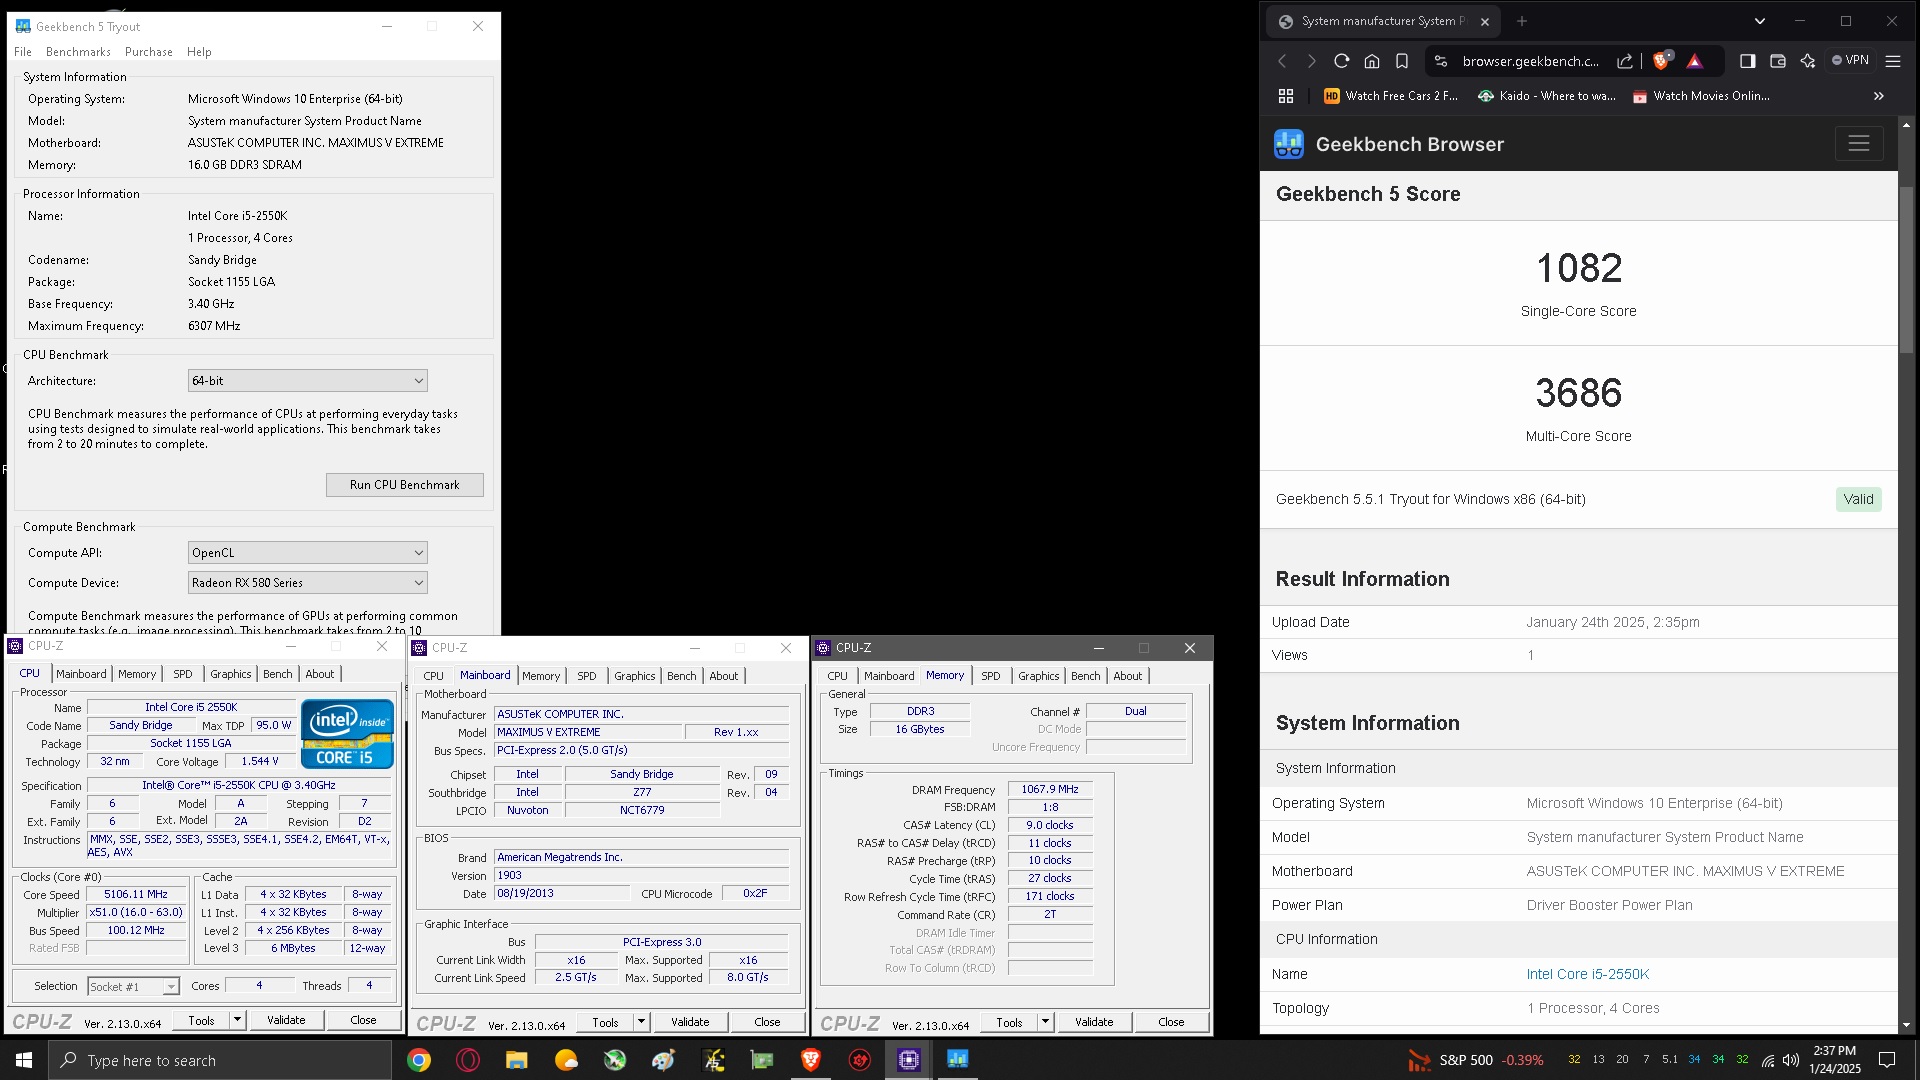The image size is (1920, 1080).
Task: Click the taskbar search box
Action: pos(220,1060)
